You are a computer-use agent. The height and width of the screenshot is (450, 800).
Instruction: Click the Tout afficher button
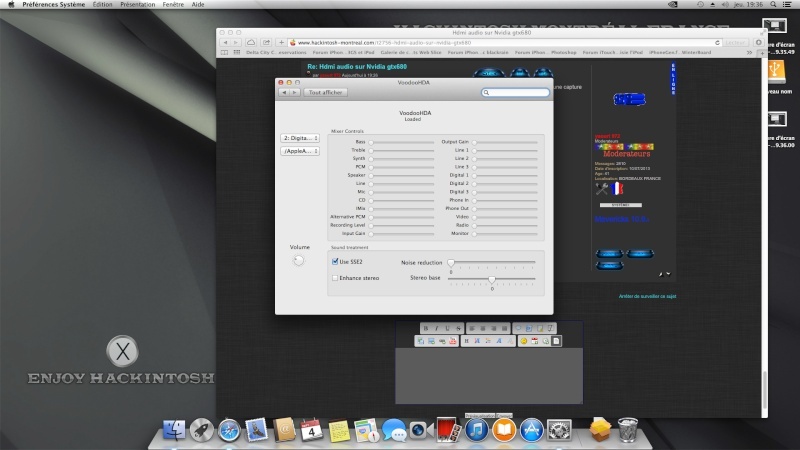325,92
